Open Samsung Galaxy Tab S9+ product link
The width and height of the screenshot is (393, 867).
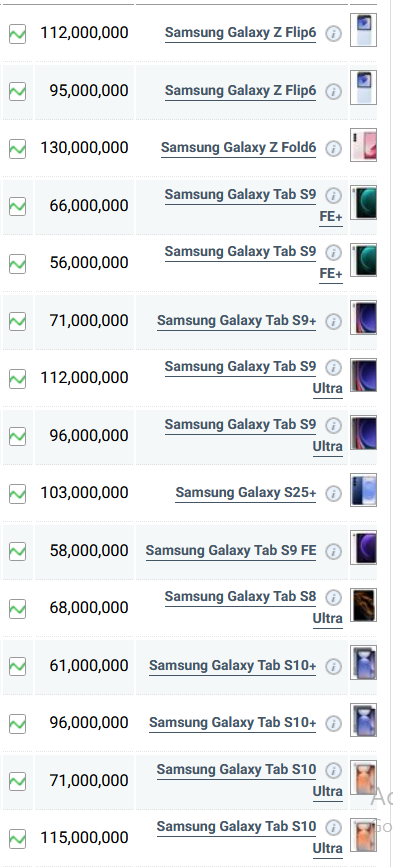(237, 320)
